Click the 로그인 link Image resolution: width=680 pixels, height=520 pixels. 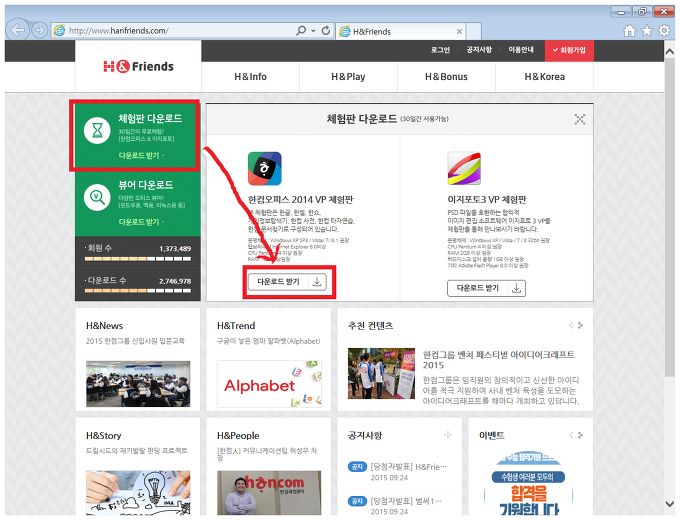[441, 50]
